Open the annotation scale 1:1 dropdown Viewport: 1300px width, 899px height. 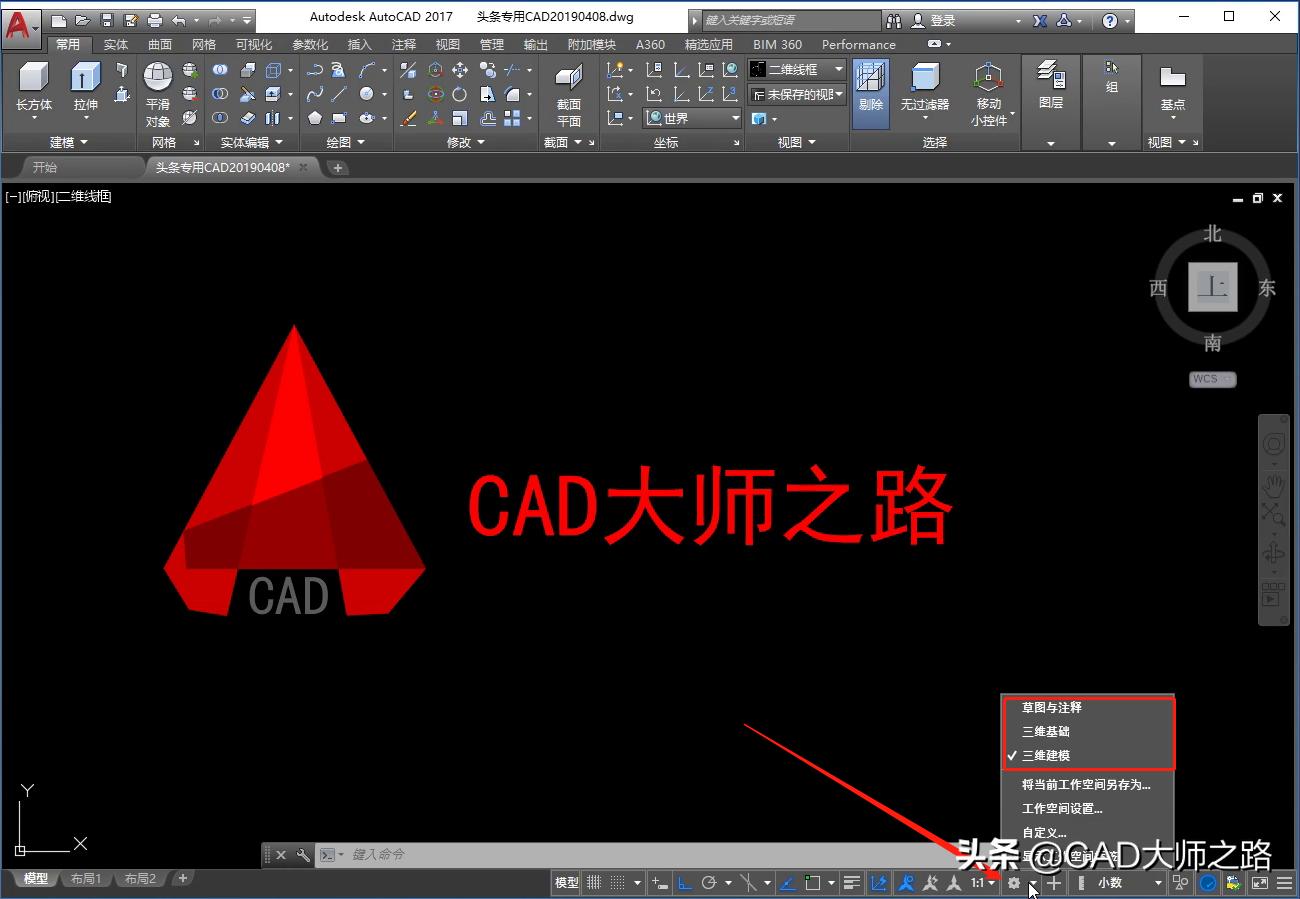tap(983, 883)
